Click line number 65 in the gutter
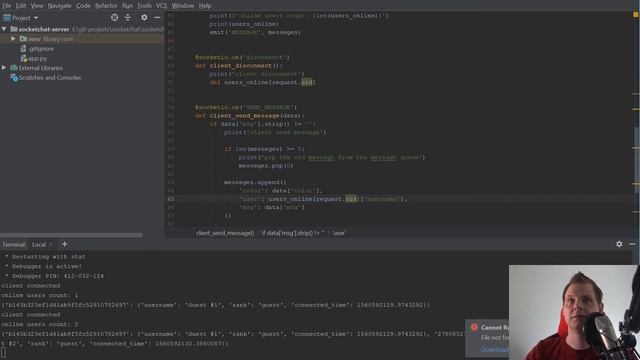Screen dimensions: 640x360 pyautogui.click(x=171, y=199)
